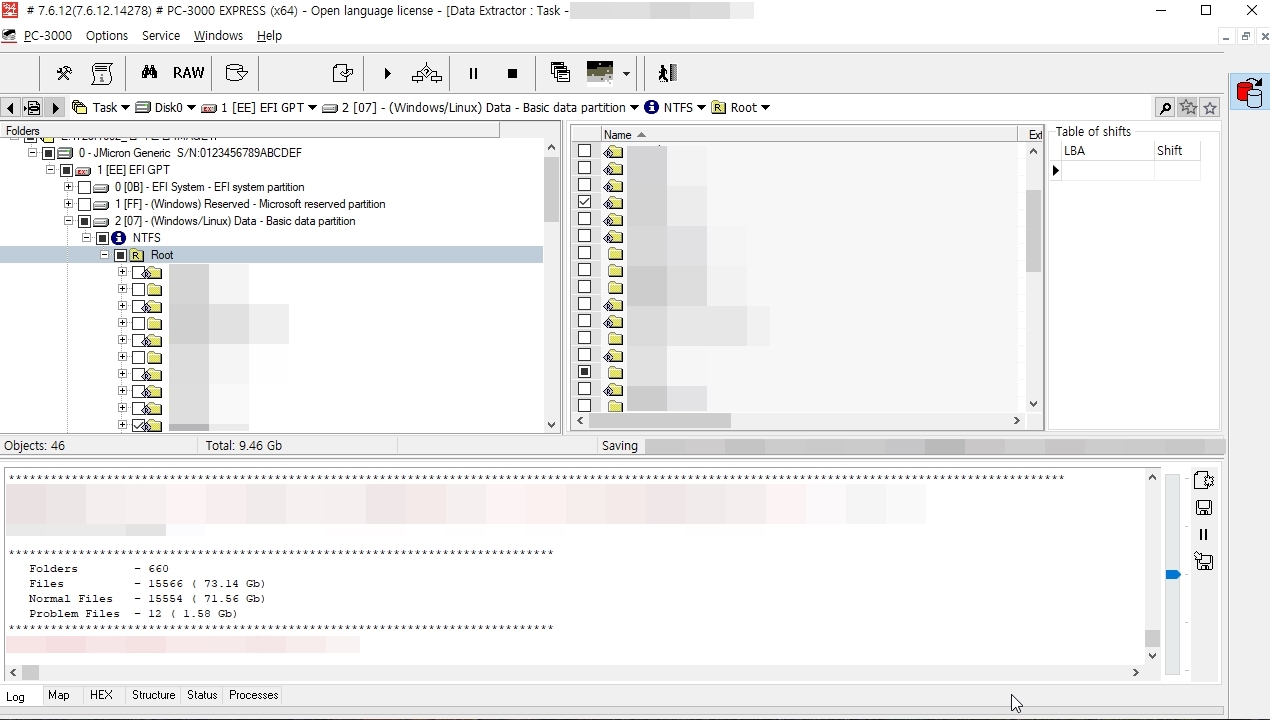Click the navigation history icon between arrows
This screenshot has height=720, width=1270.
(32, 108)
